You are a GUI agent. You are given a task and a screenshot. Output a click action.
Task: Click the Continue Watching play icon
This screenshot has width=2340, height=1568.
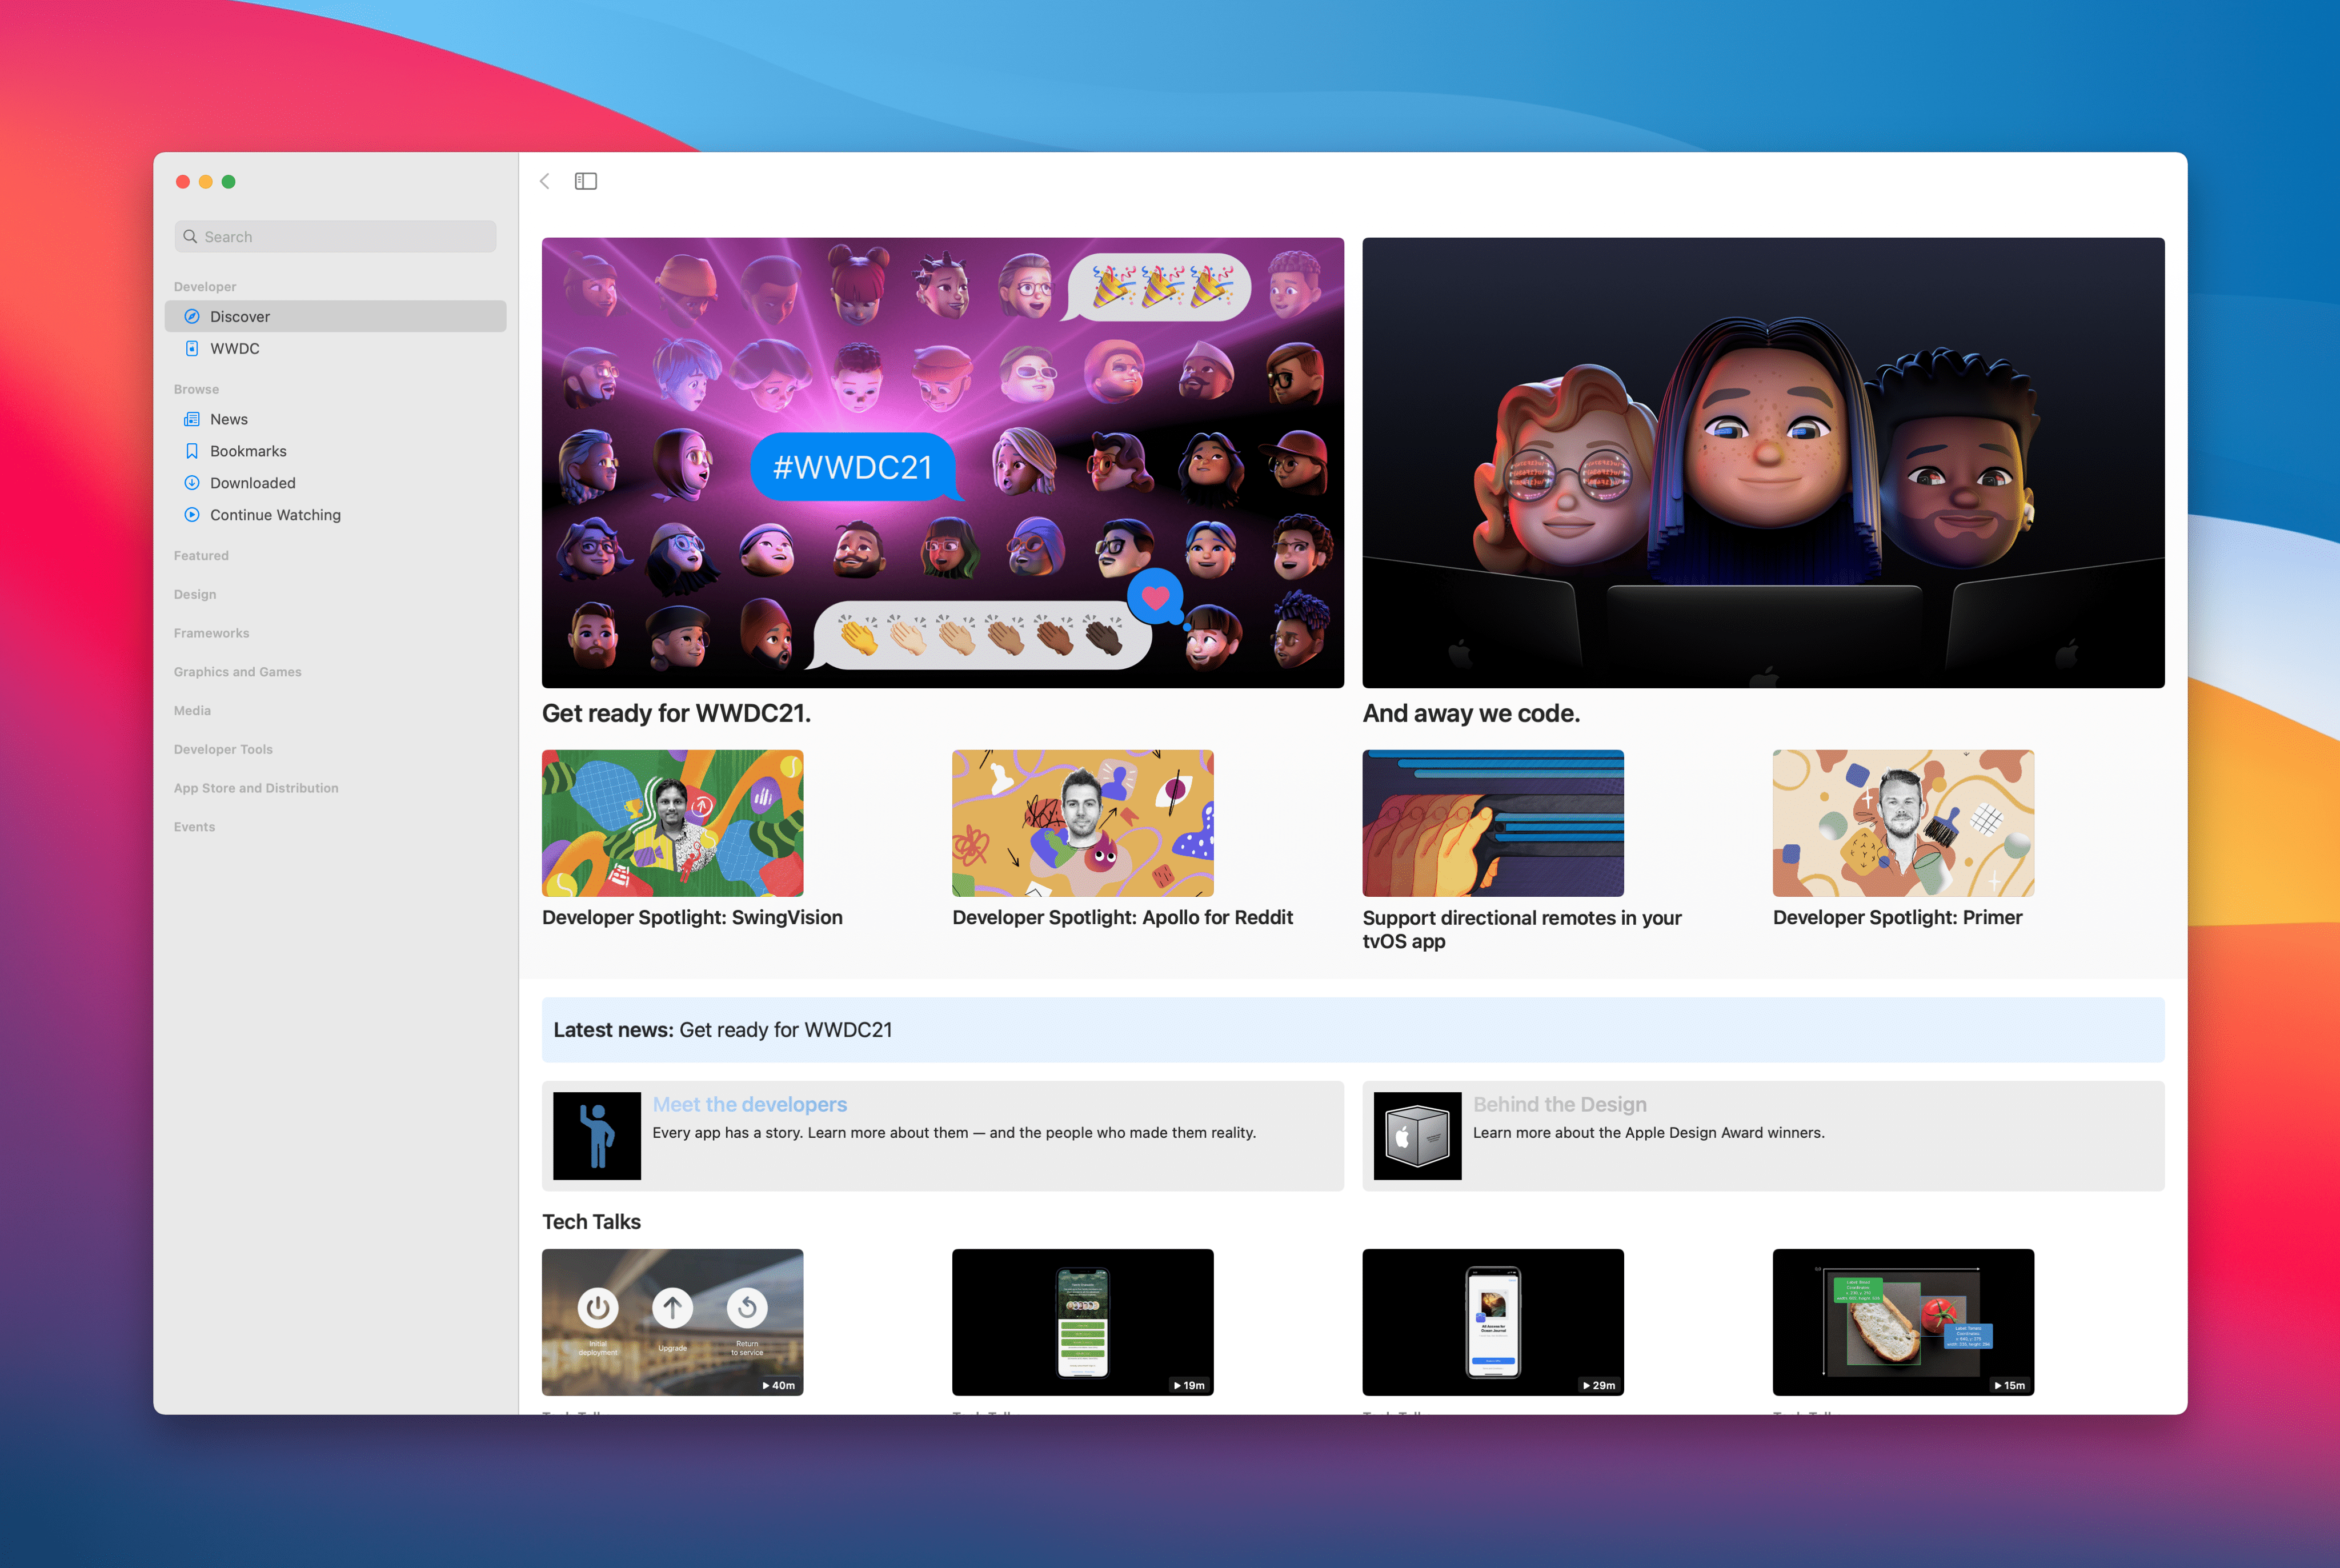pyautogui.click(x=192, y=515)
